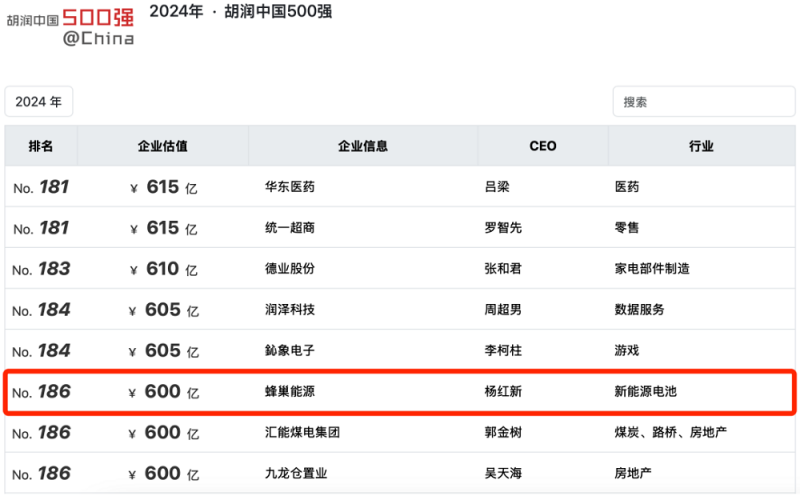Click CEO name 郭金树
The width and height of the screenshot is (800, 496).
click(x=503, y=432)
